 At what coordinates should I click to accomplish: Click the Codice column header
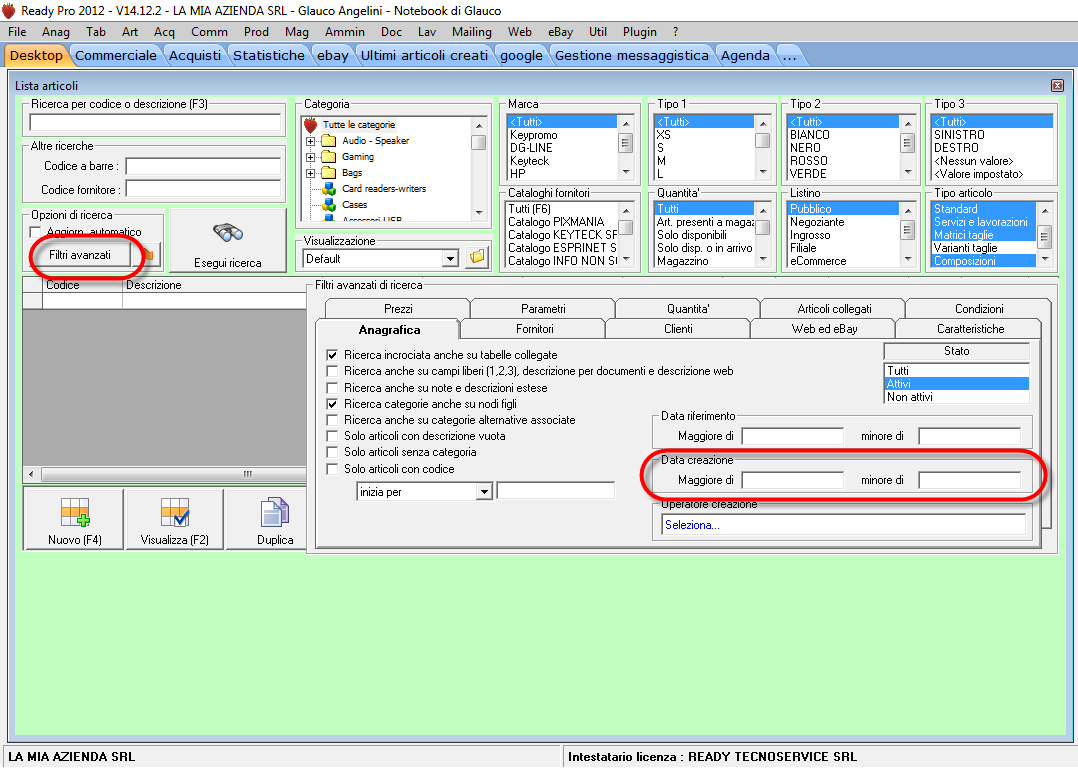point(82,285)
